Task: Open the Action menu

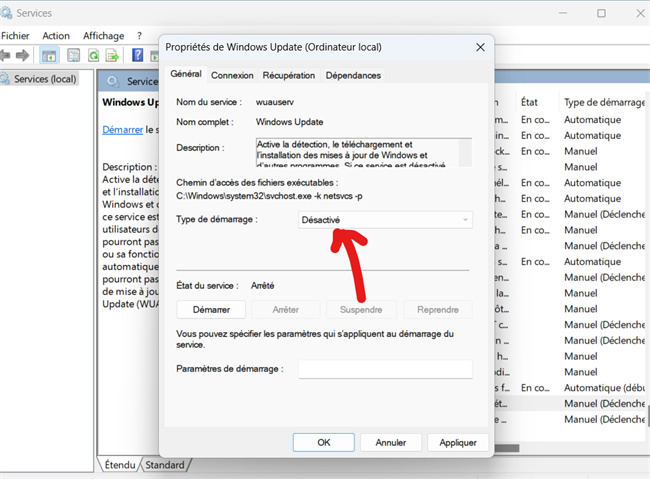Action: point(56,36)
